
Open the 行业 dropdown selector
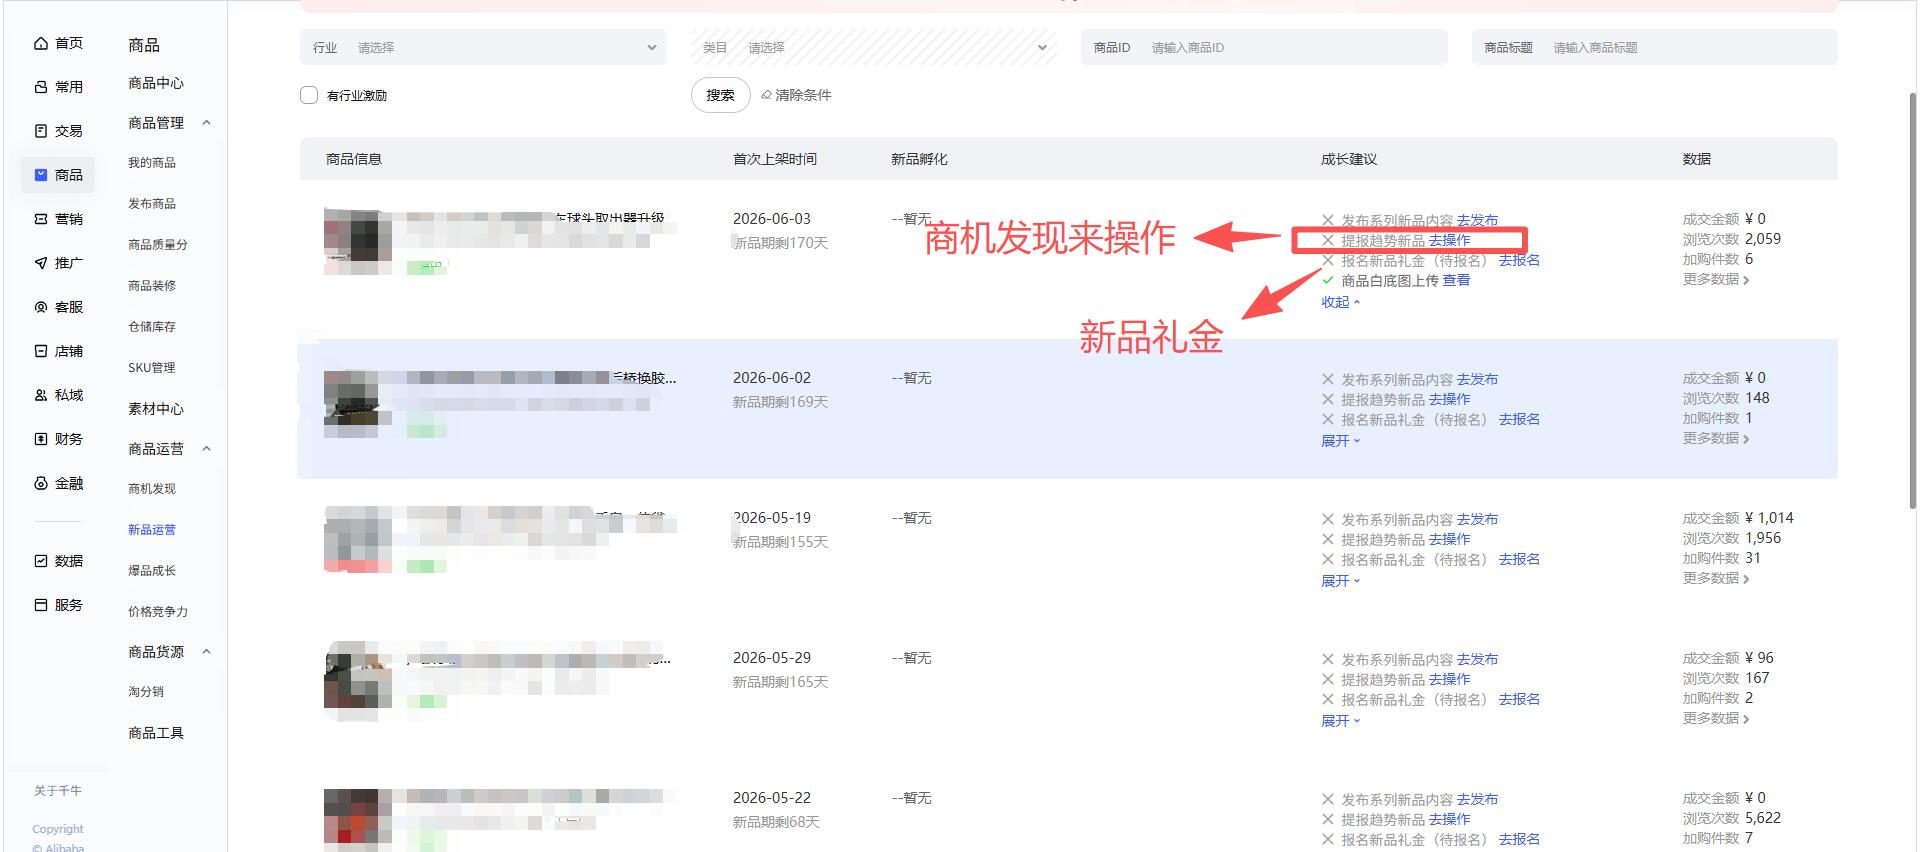483,47
